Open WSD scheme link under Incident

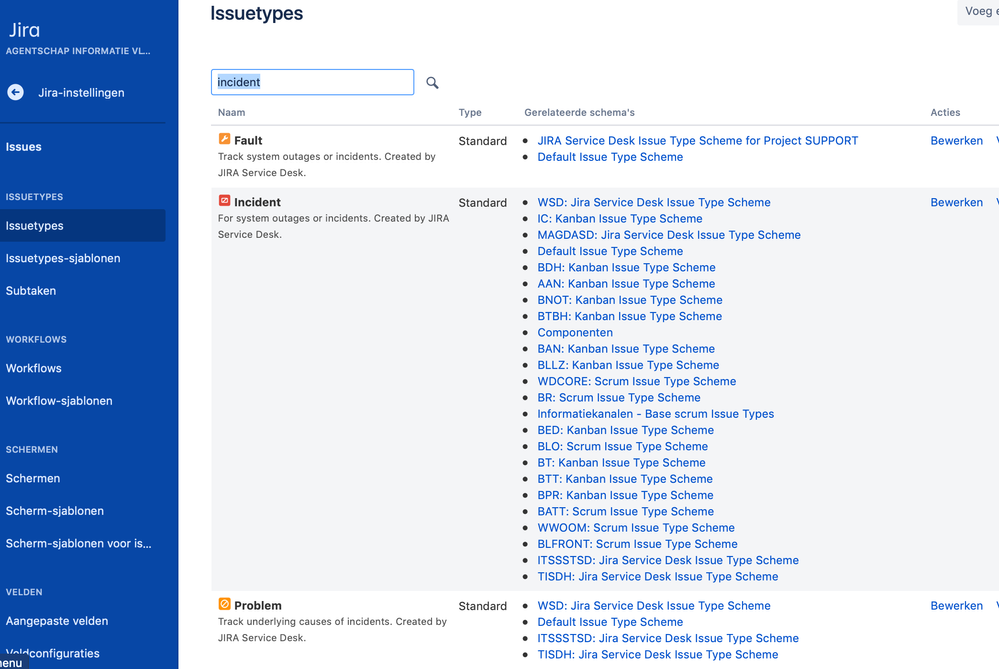tap(654, 203)
